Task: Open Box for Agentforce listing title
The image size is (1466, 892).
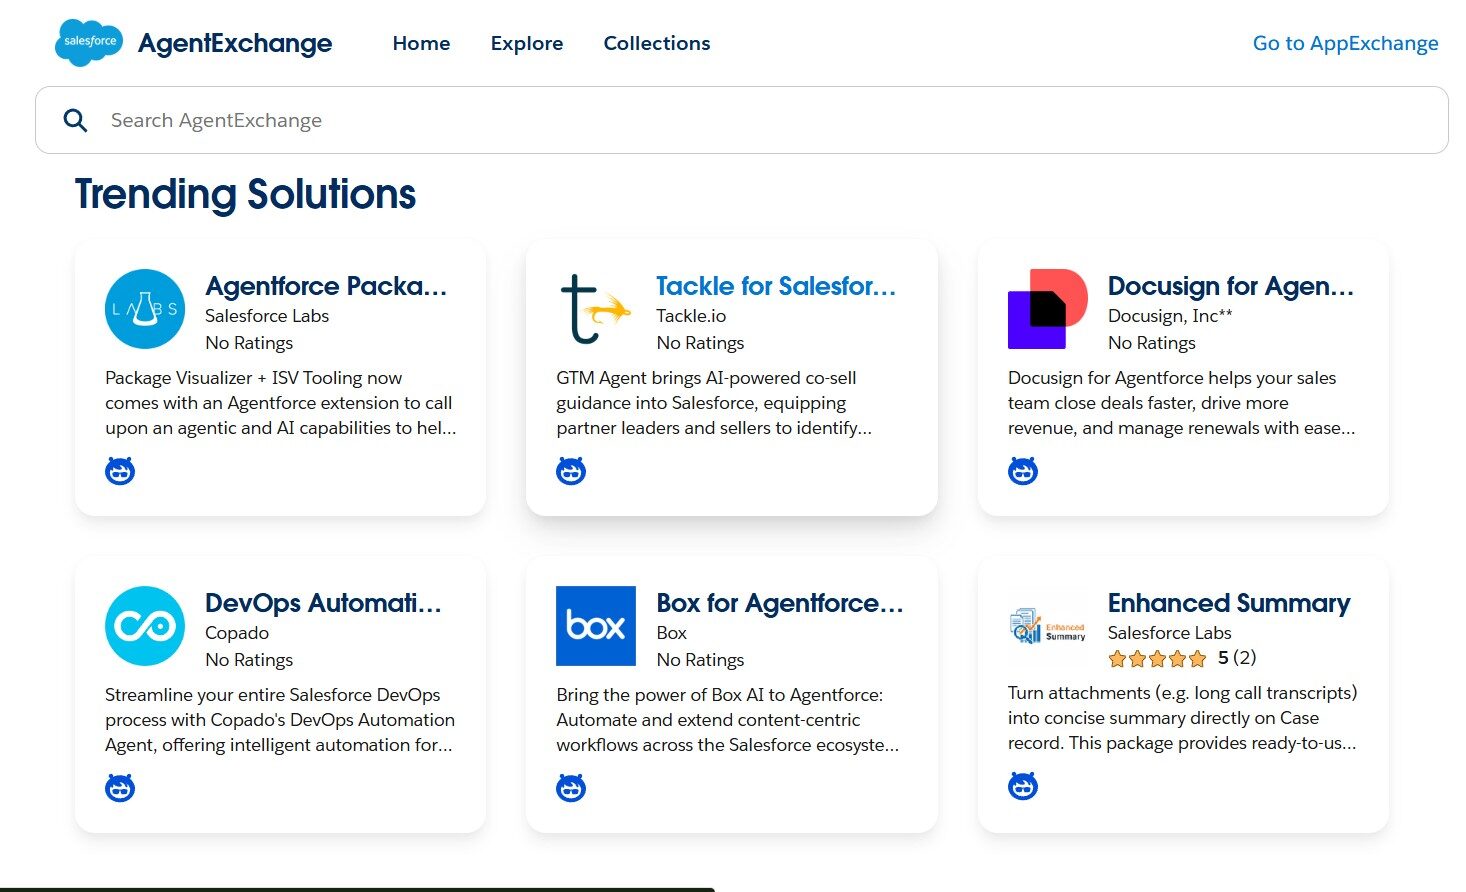Action: coord(779,603)
